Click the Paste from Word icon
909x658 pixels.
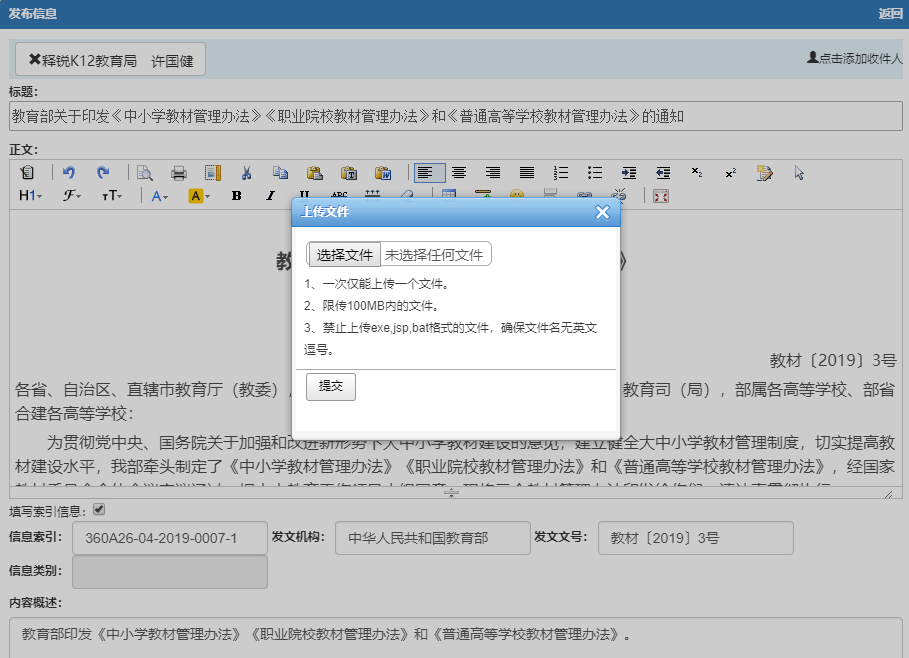click(381, 172)
